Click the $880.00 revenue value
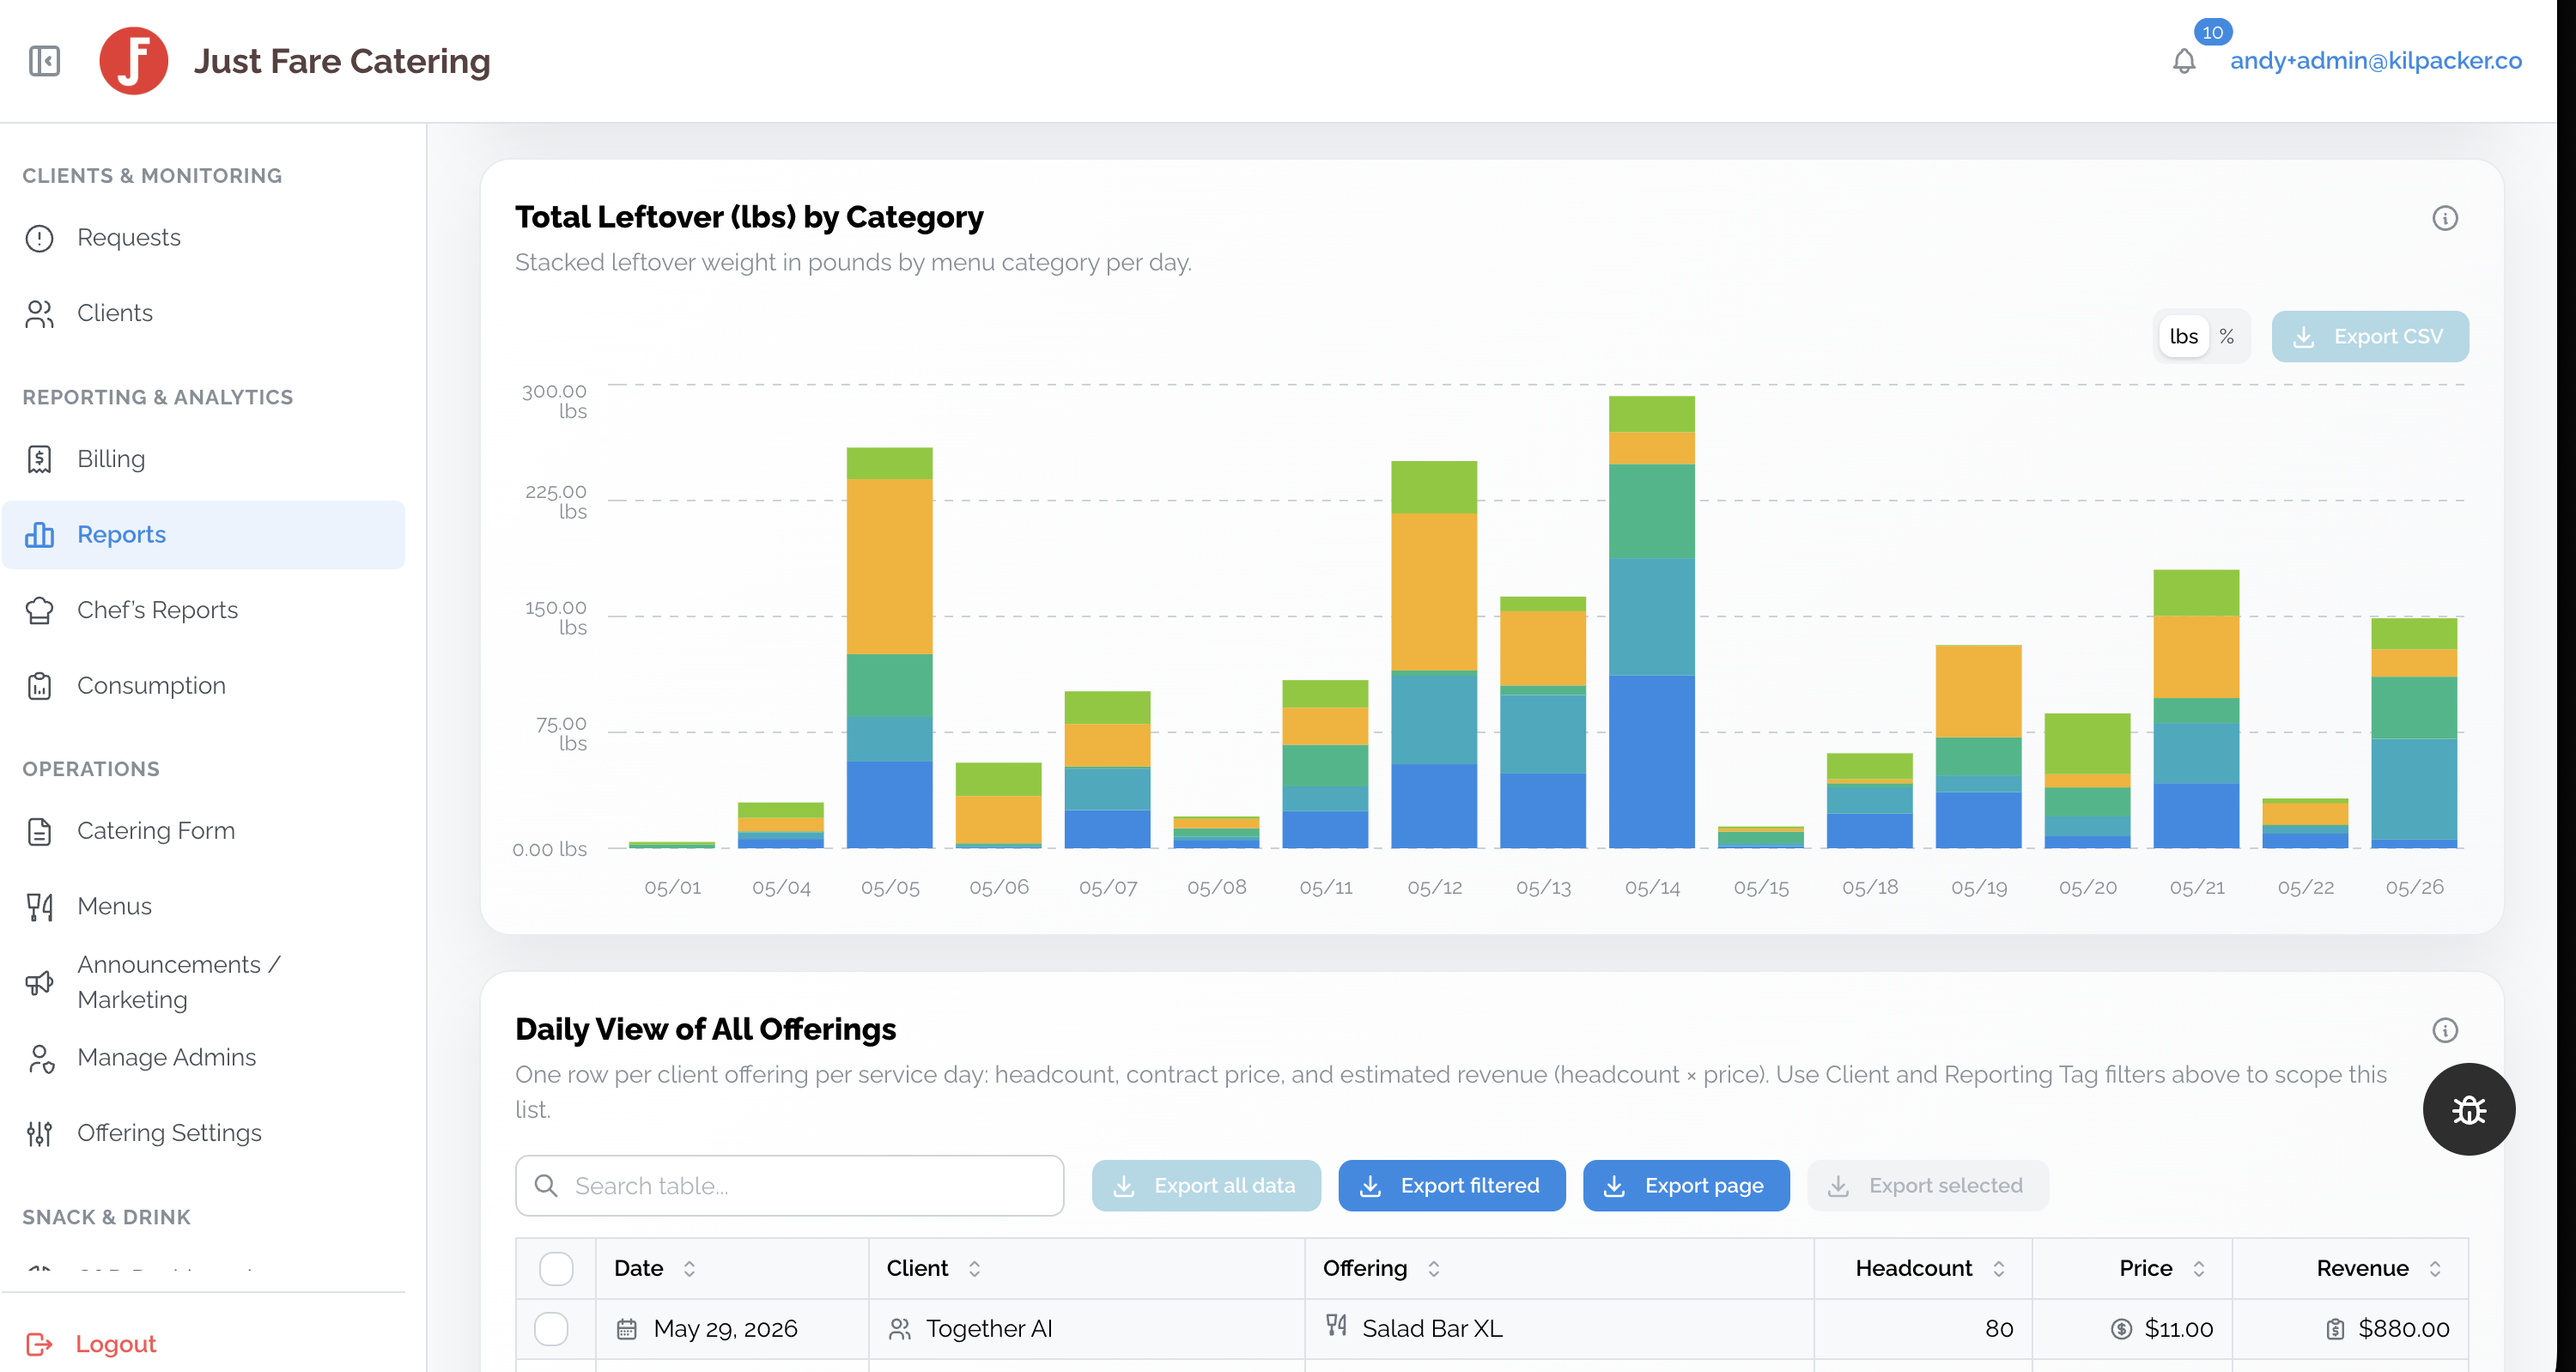The width and height of the screenshot is (2576, 1372). [x=2403, y=1329]
